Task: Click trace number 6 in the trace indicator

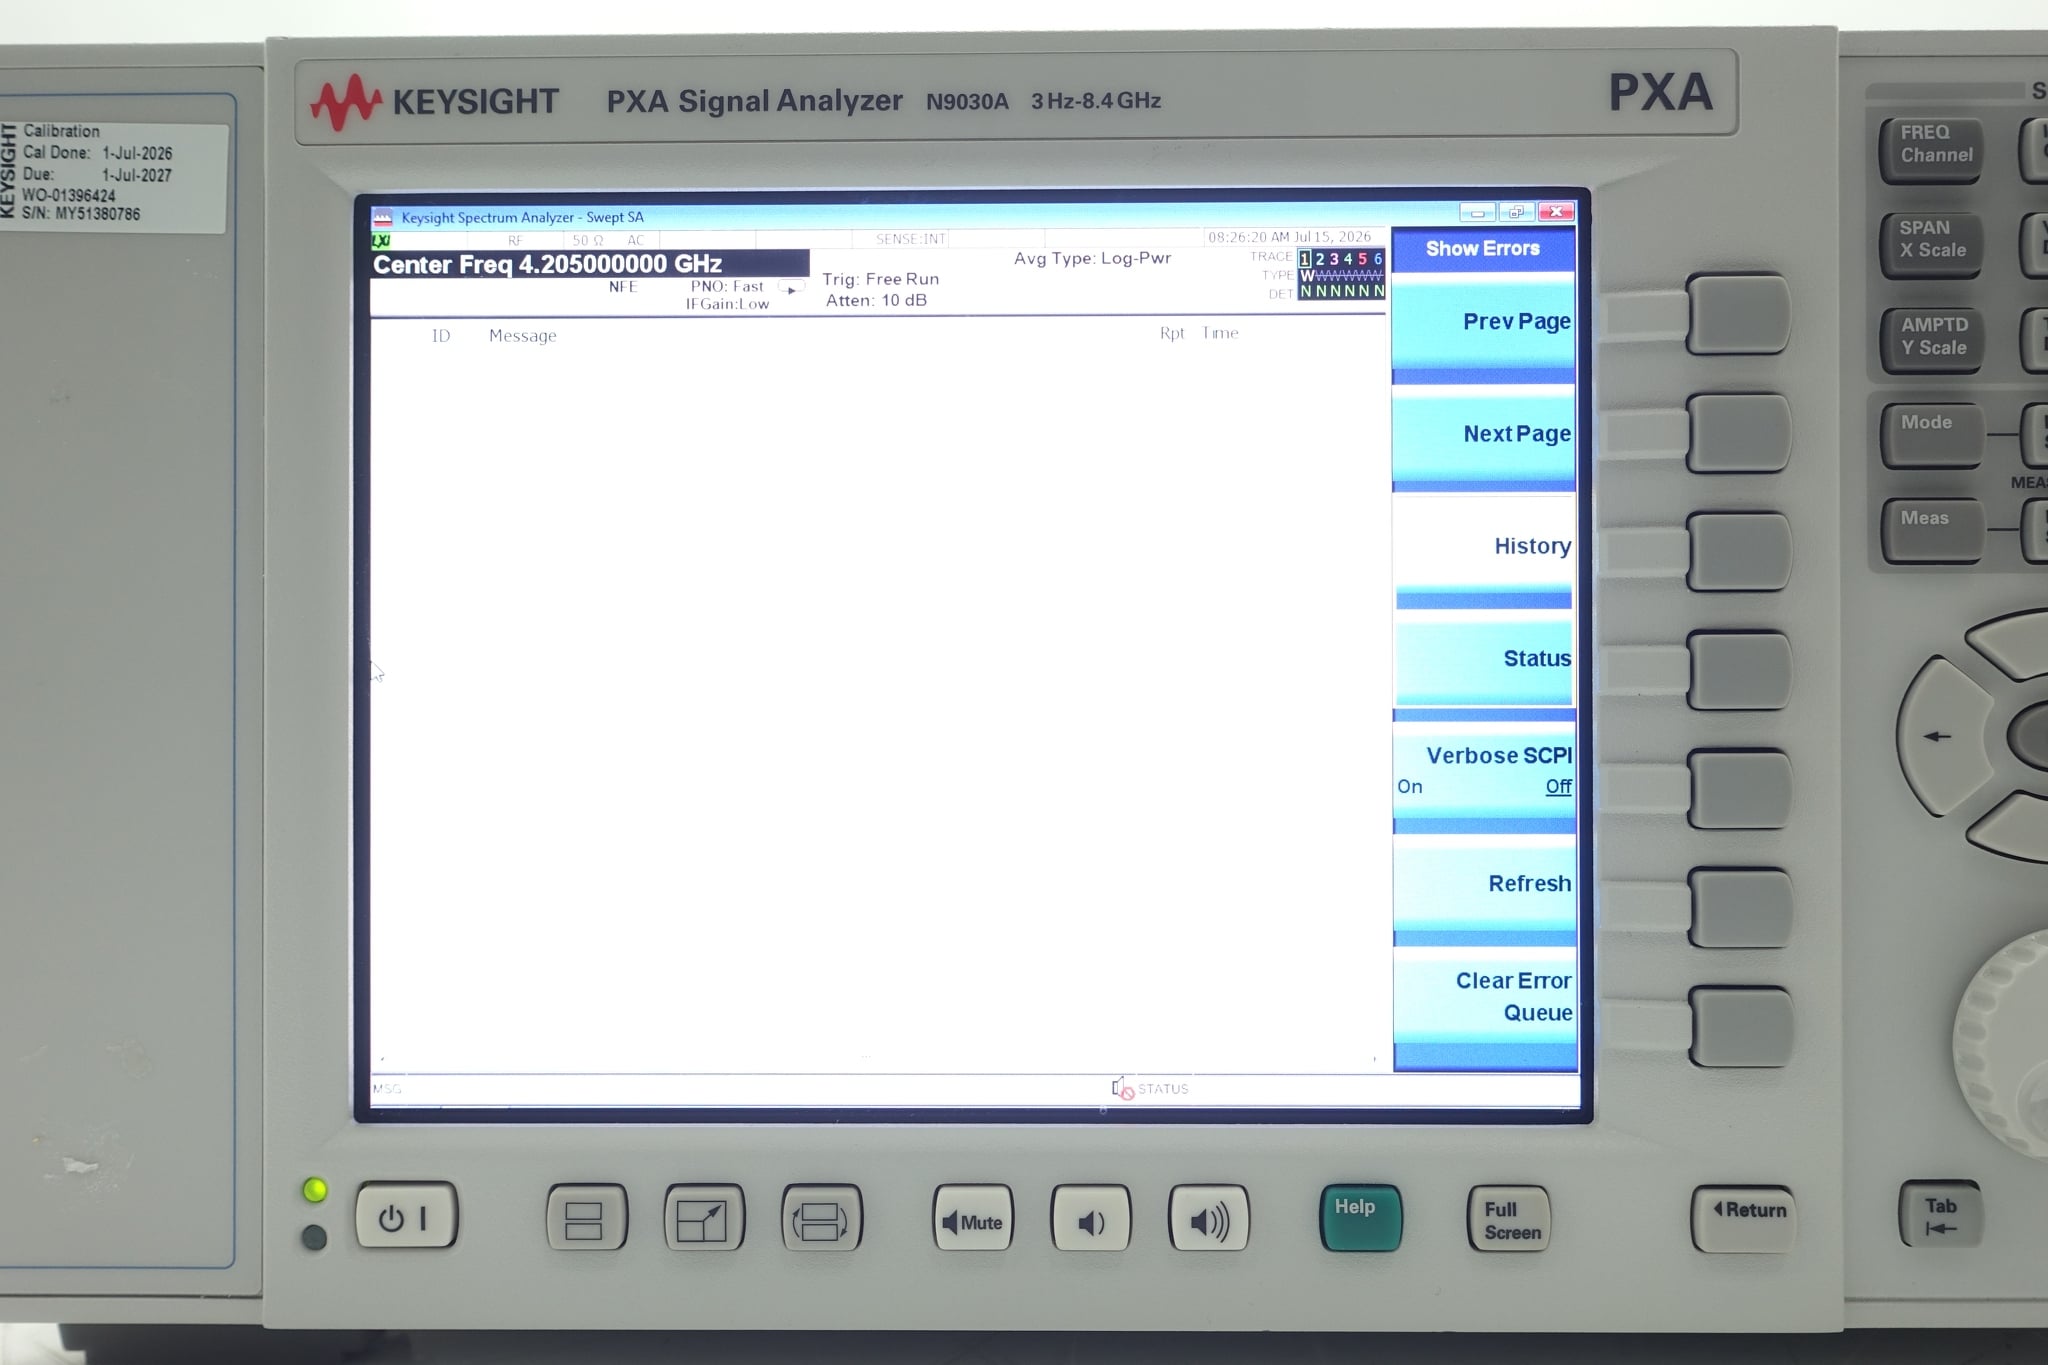Action: coord(1377,259)
